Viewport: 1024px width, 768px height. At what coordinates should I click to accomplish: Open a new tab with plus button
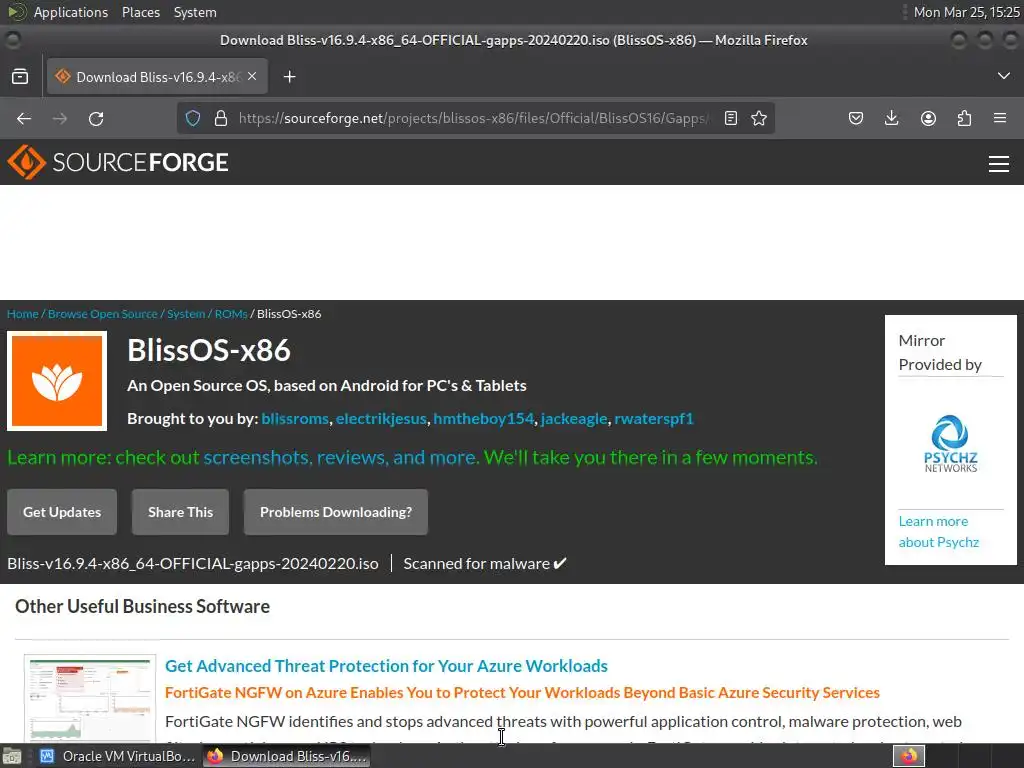(289, 77)
